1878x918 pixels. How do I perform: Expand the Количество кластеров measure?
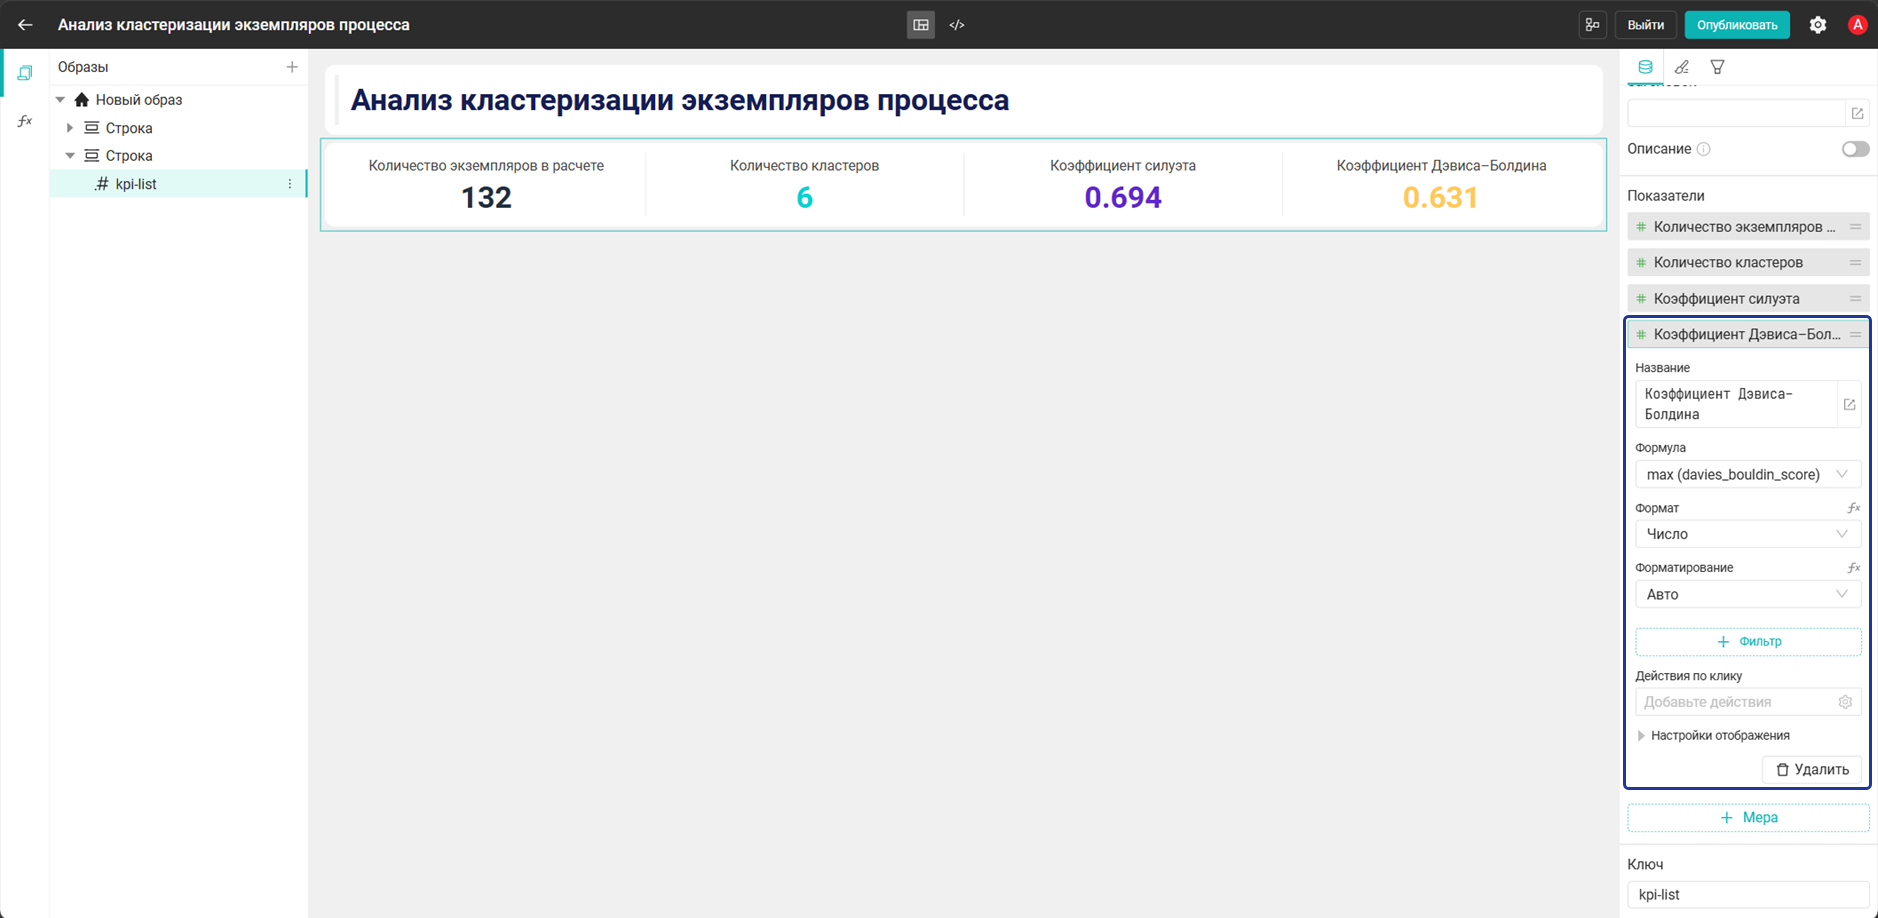point(1748,263)
